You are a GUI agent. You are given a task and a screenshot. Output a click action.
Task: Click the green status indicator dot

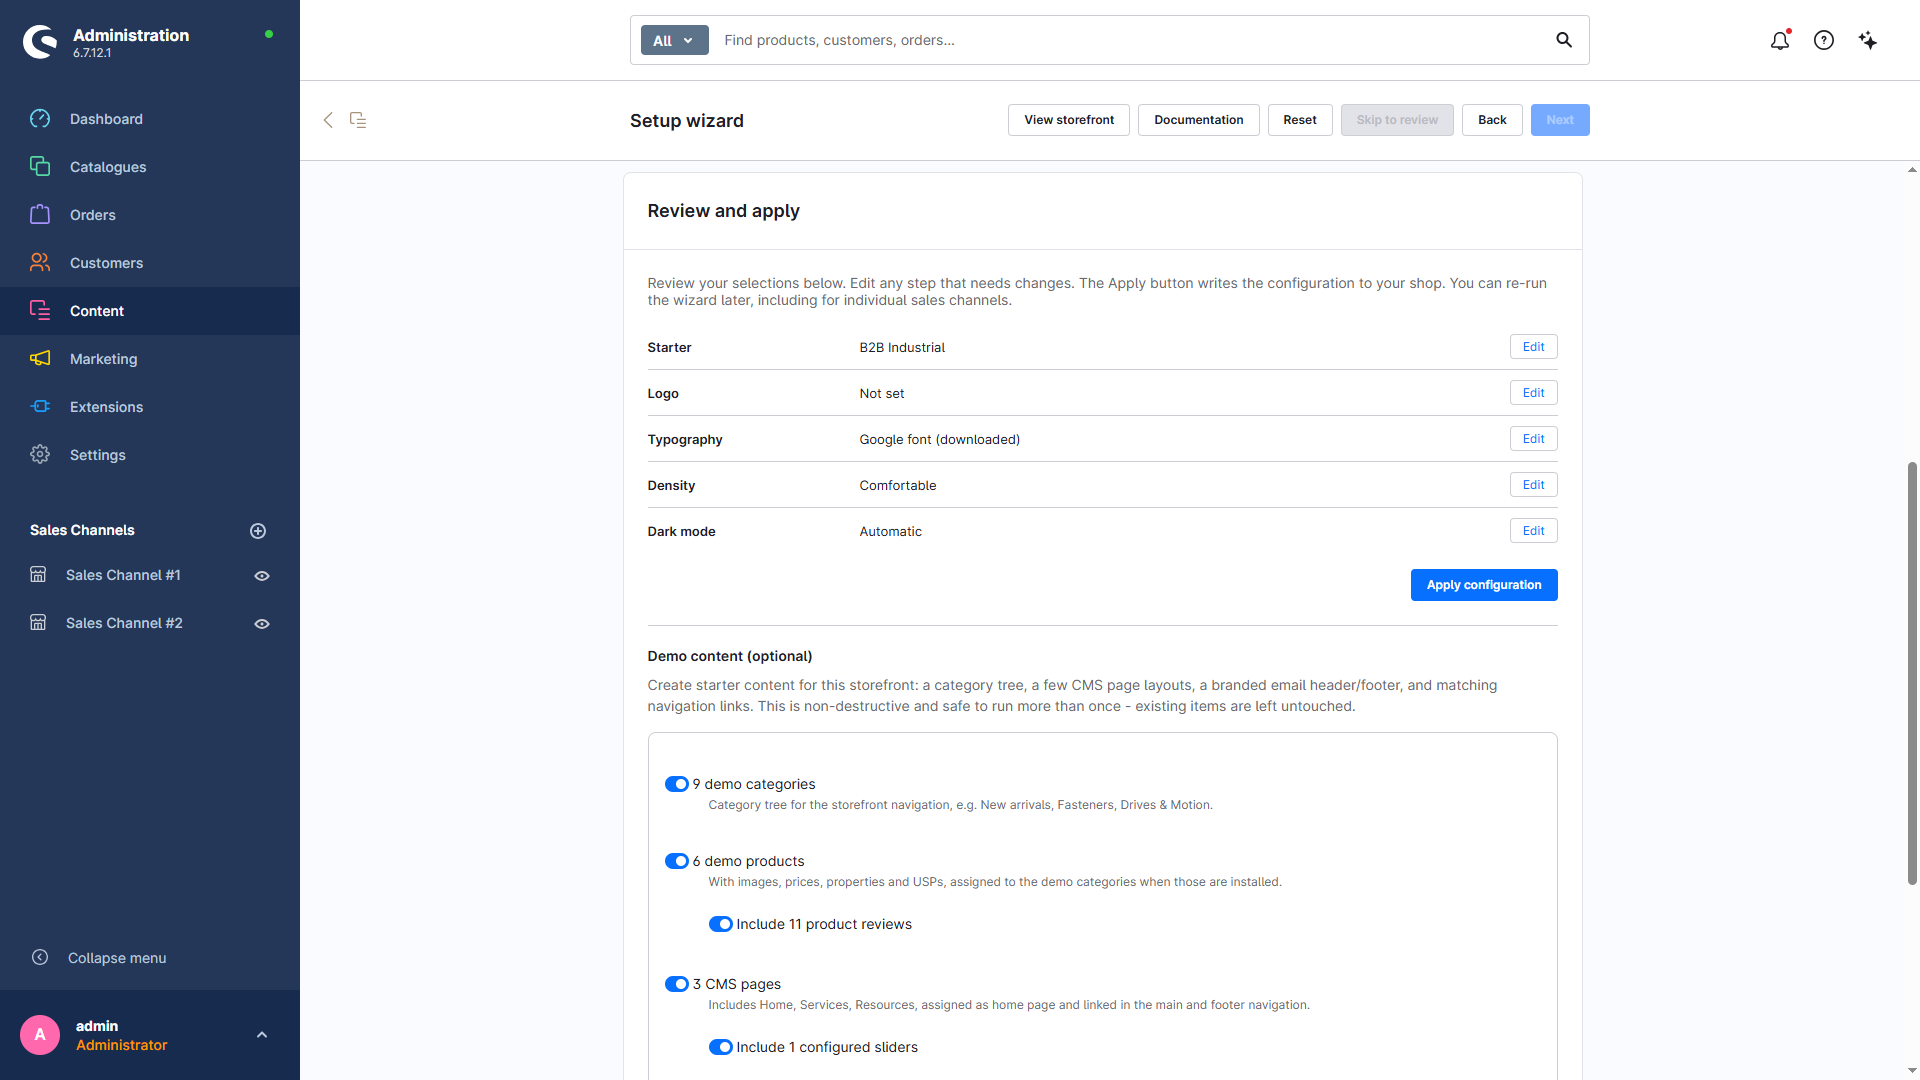tap(269, 34)
